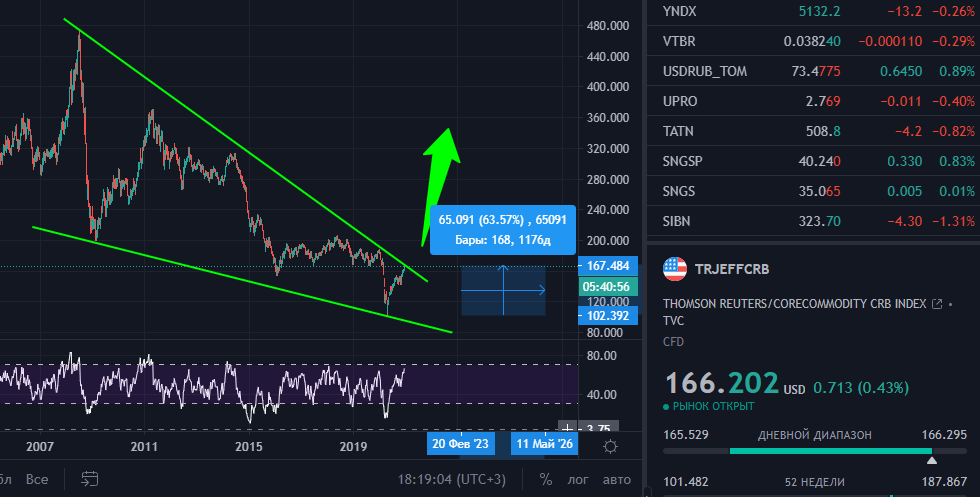
Task: Click the 0.713 (0.43%) change value
Action: point(861,388)
